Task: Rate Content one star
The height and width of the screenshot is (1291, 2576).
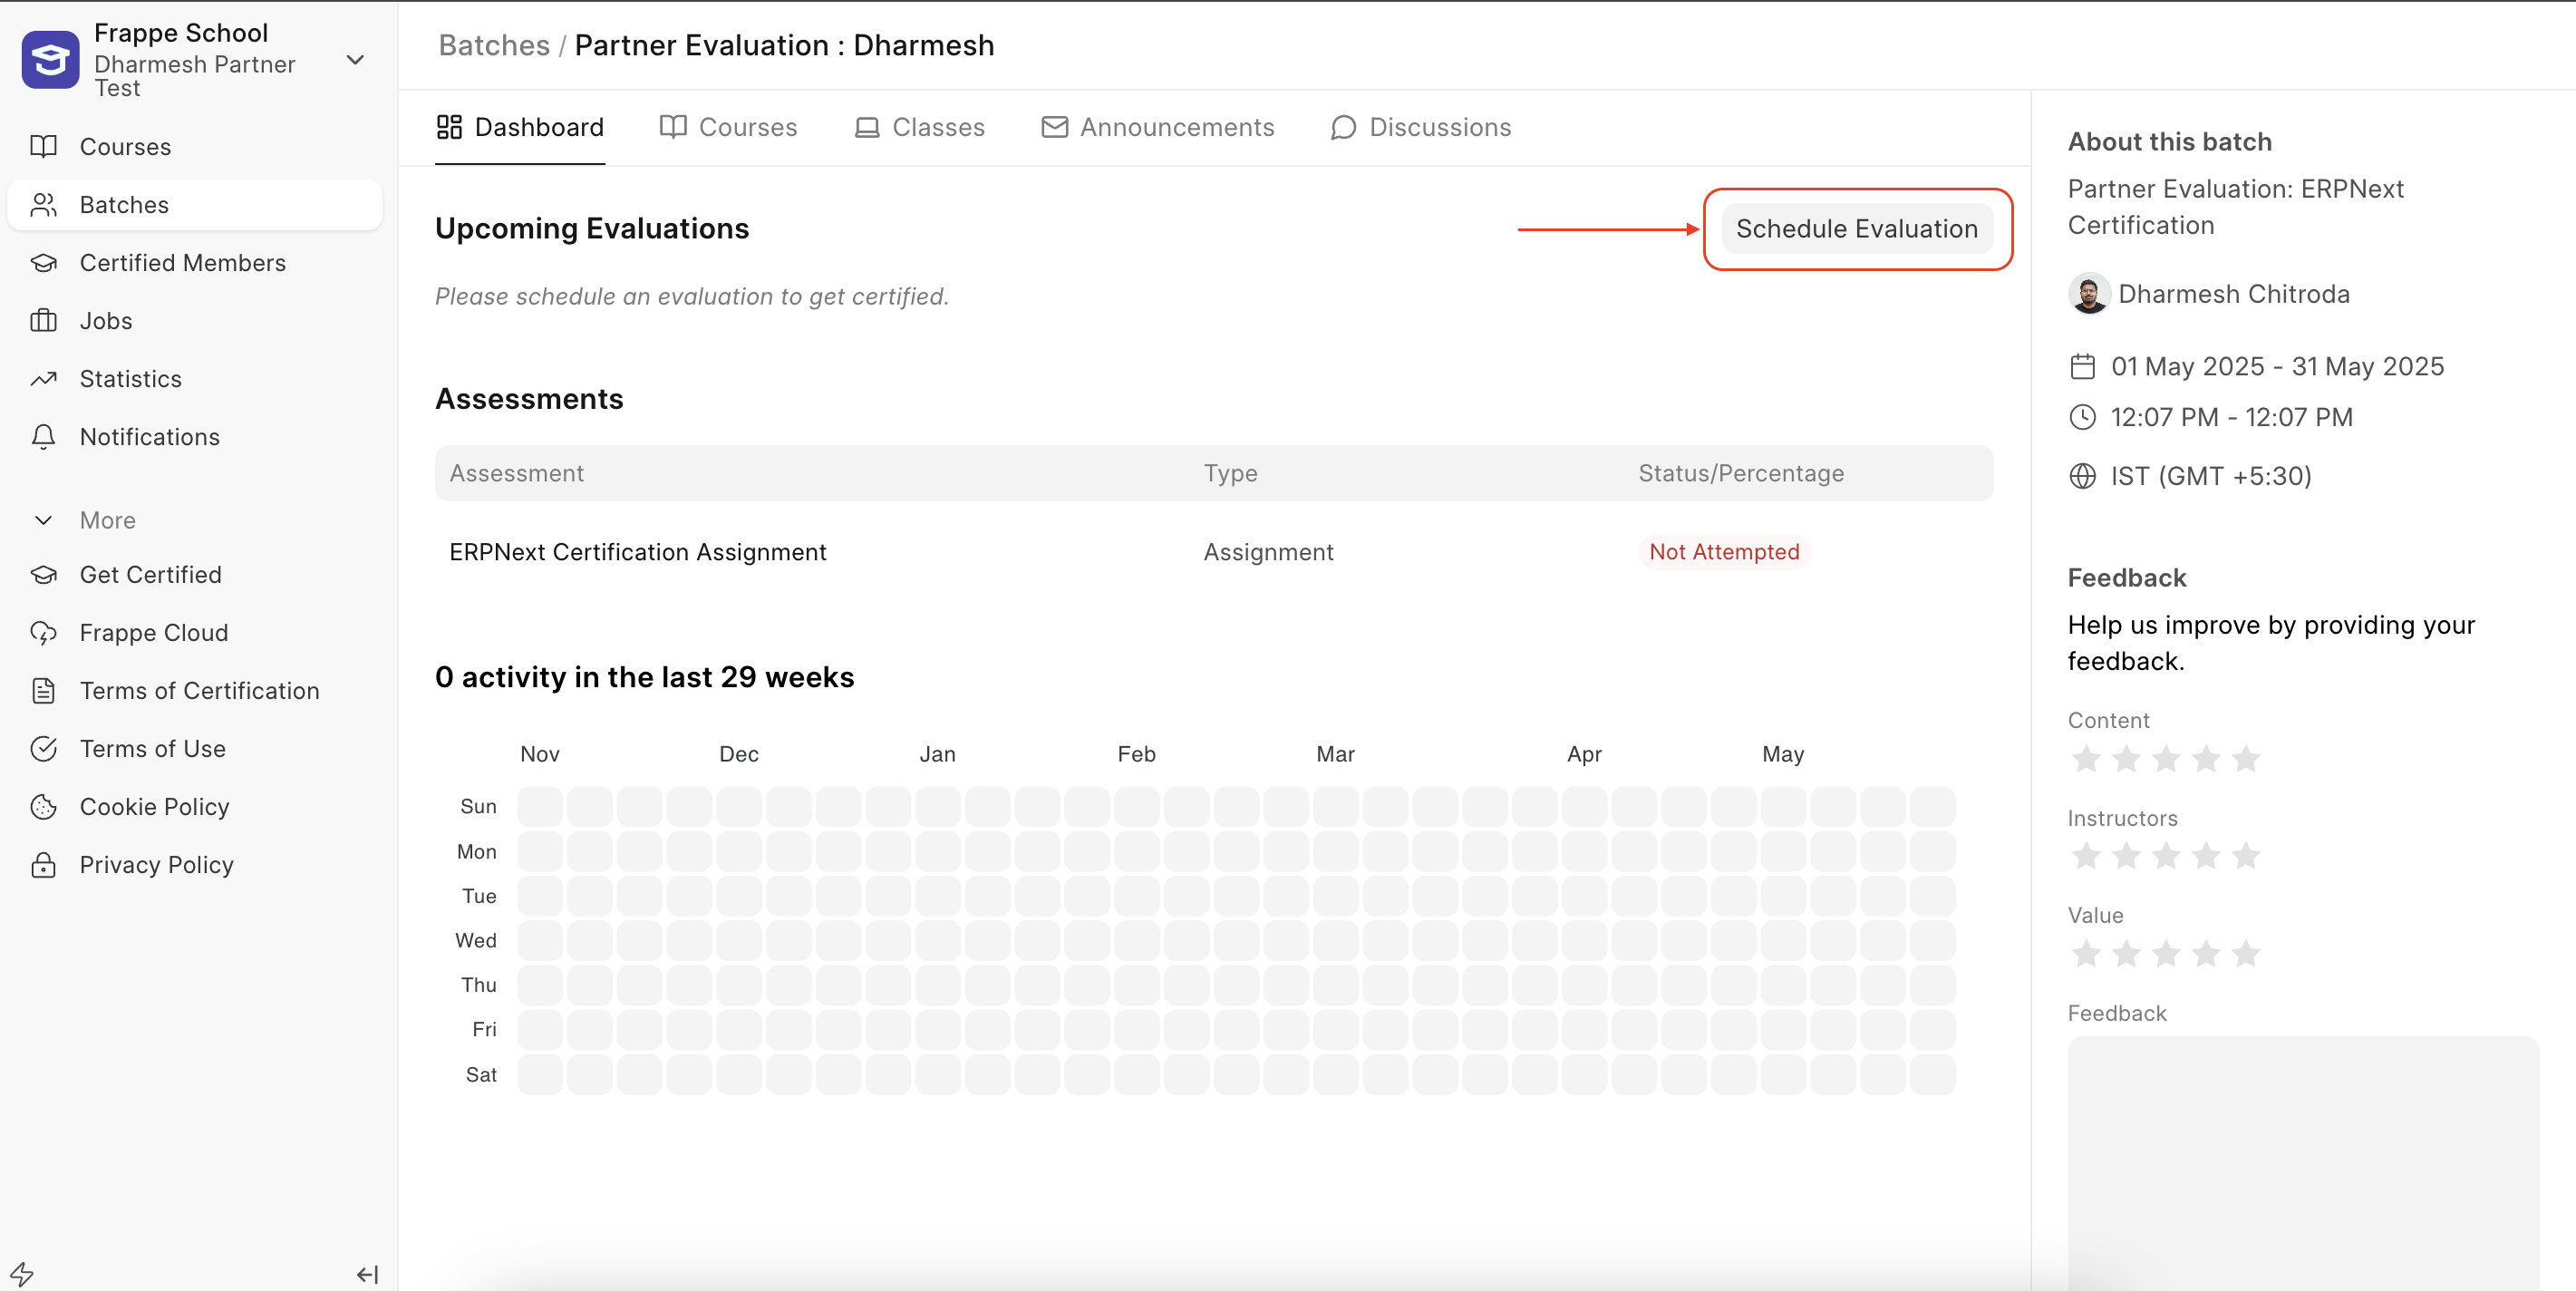Action: [2086, 759]
